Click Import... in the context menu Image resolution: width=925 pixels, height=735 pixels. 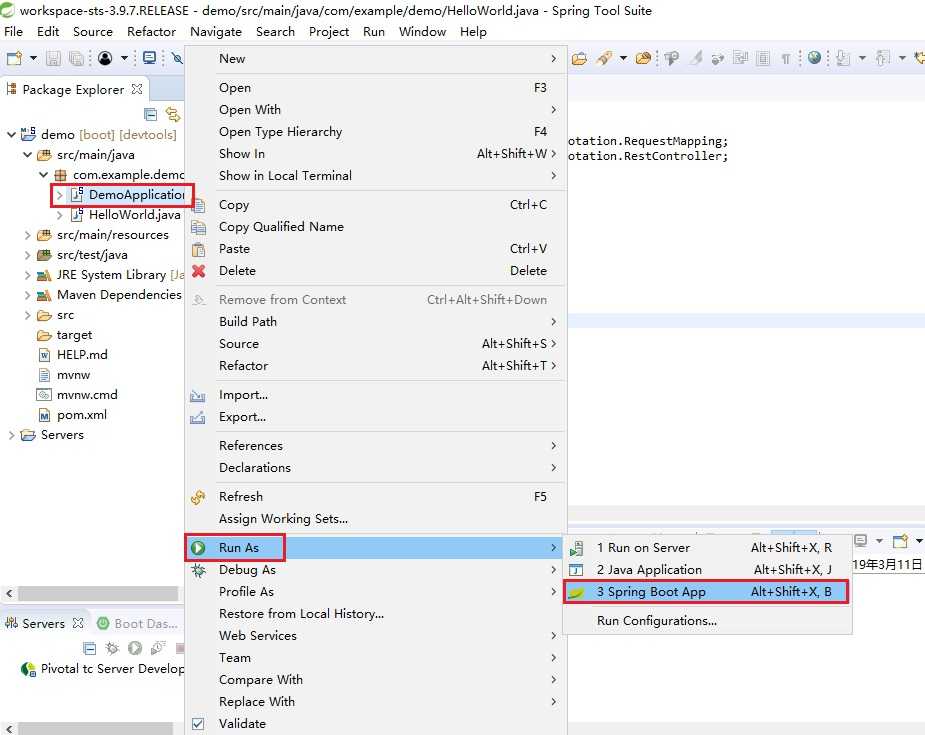376,395
